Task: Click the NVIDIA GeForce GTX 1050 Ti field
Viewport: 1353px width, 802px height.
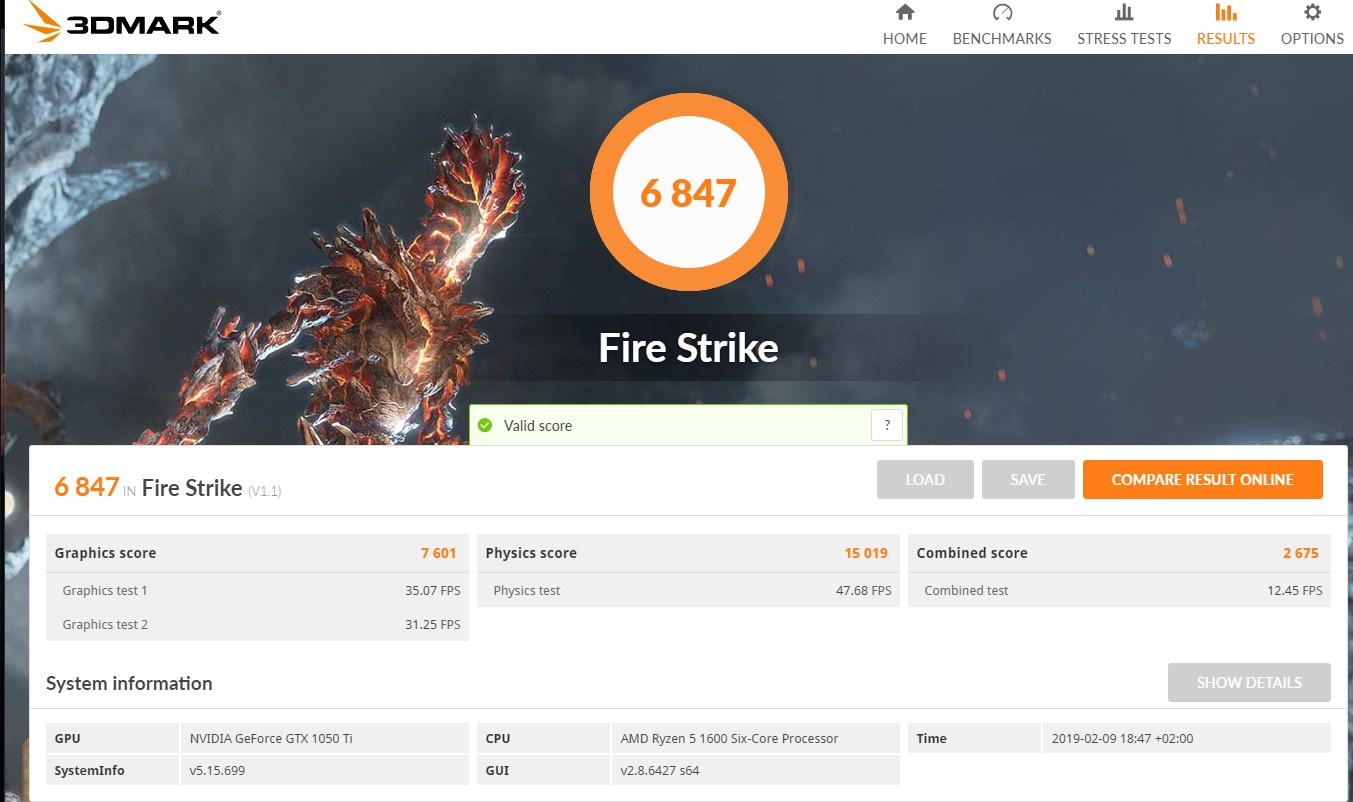Action: tap(324, 739)
